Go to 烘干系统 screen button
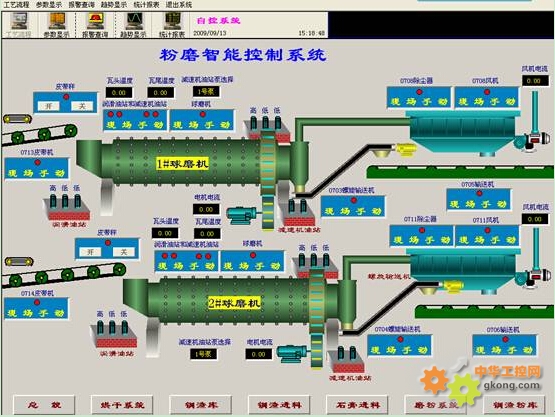 click(122, 405)
